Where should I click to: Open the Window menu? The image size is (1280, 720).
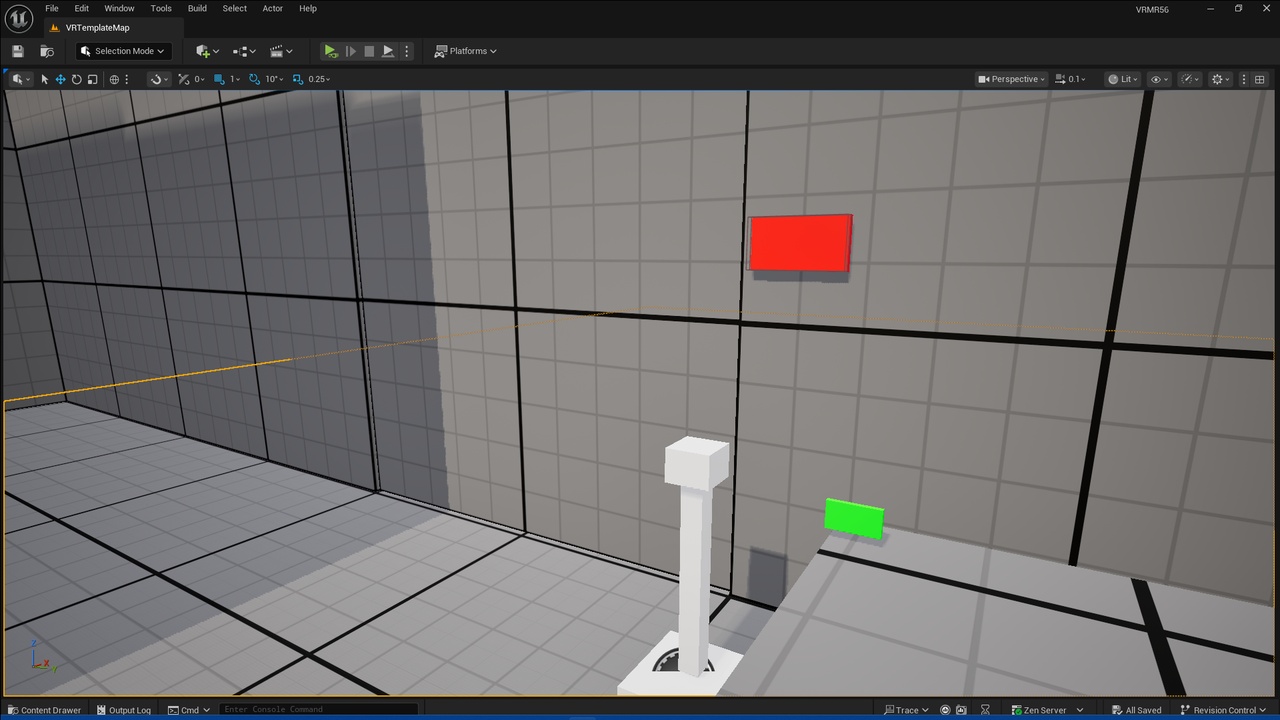point(119,8)
